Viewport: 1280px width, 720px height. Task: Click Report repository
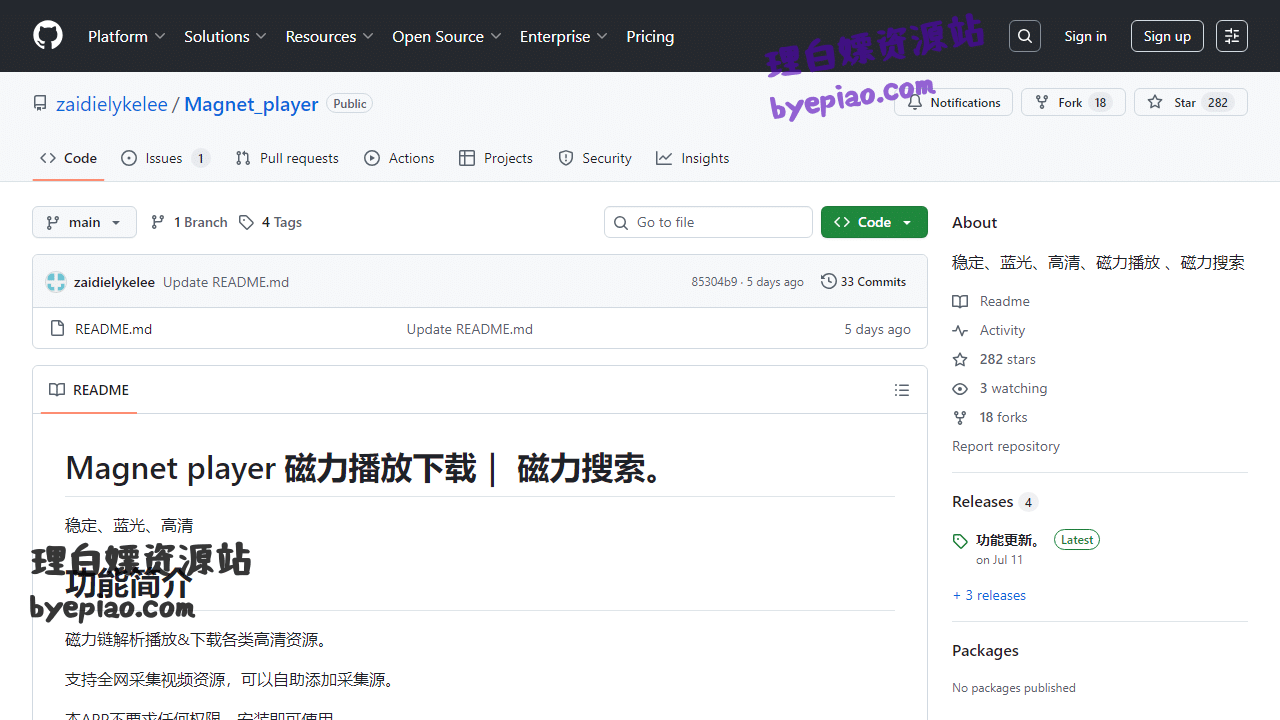(x=1006, y=446)
